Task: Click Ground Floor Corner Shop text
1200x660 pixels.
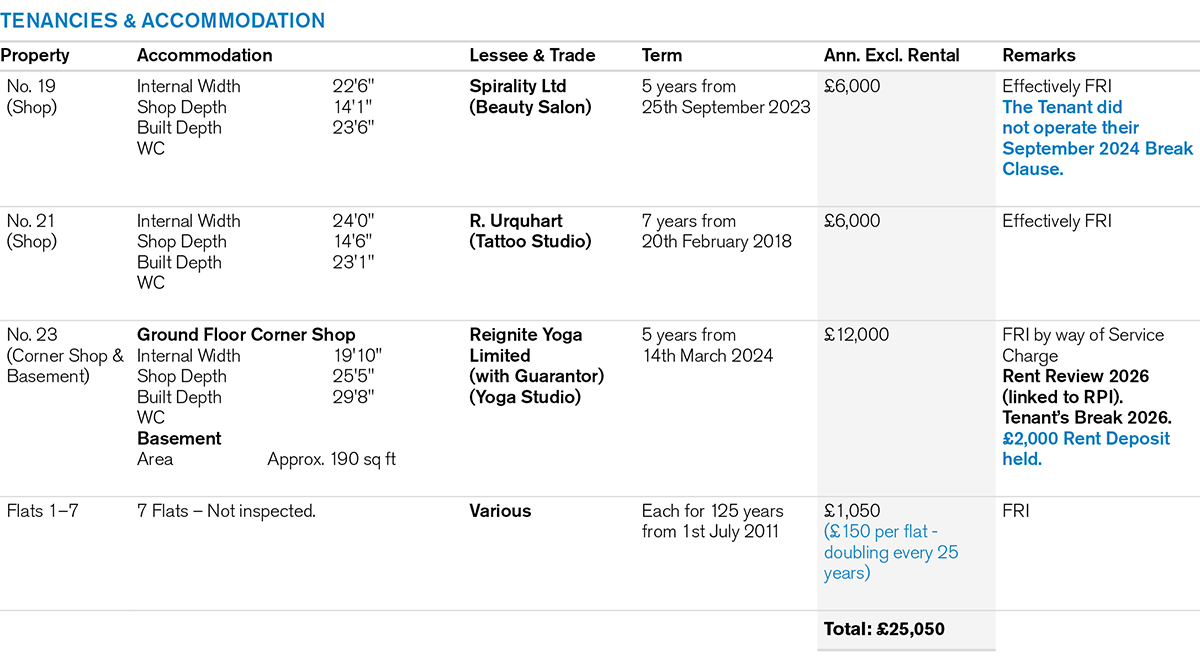Action: [246, 335]
